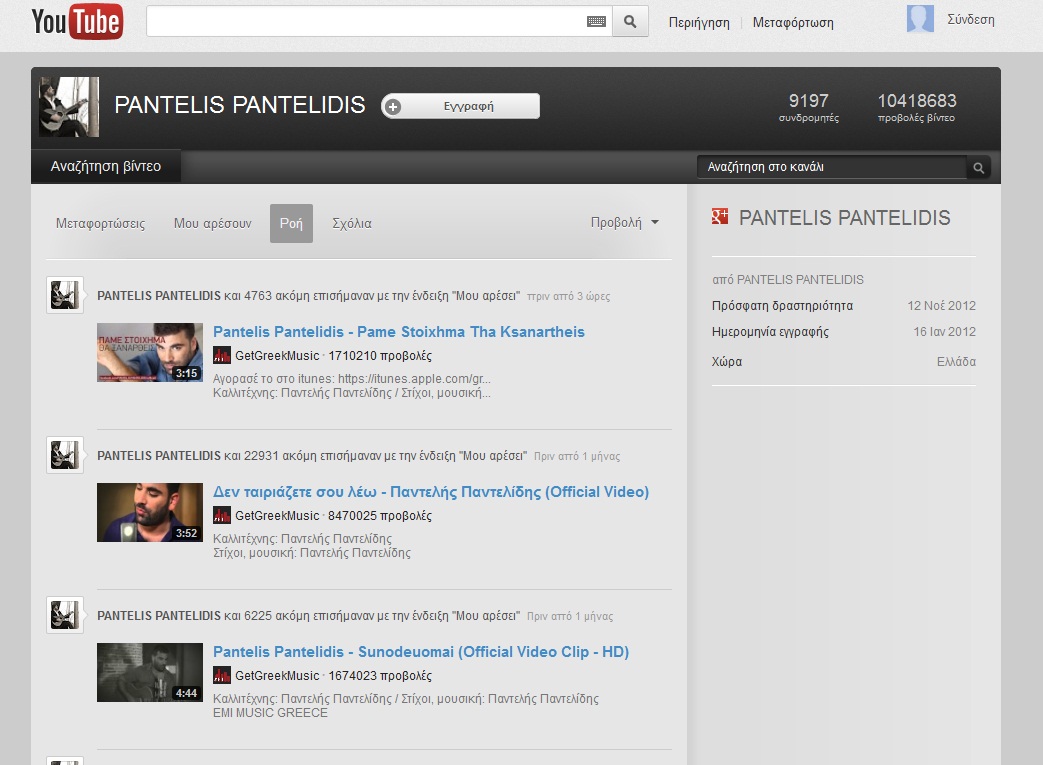Open the Google+ icon in sidebar
This screenshot has height=765, width=1043.
[x=720, y=216]
